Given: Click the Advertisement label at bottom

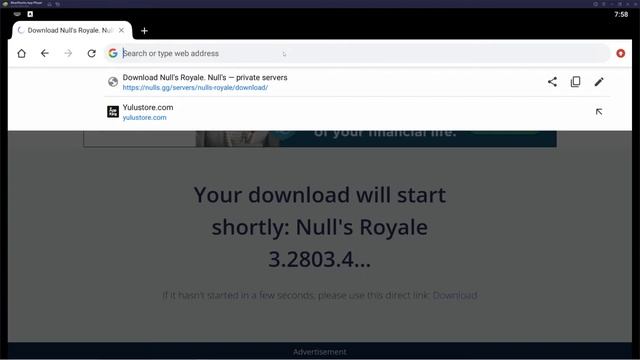Looking at the screenshot, I should (x=320, y=352).
